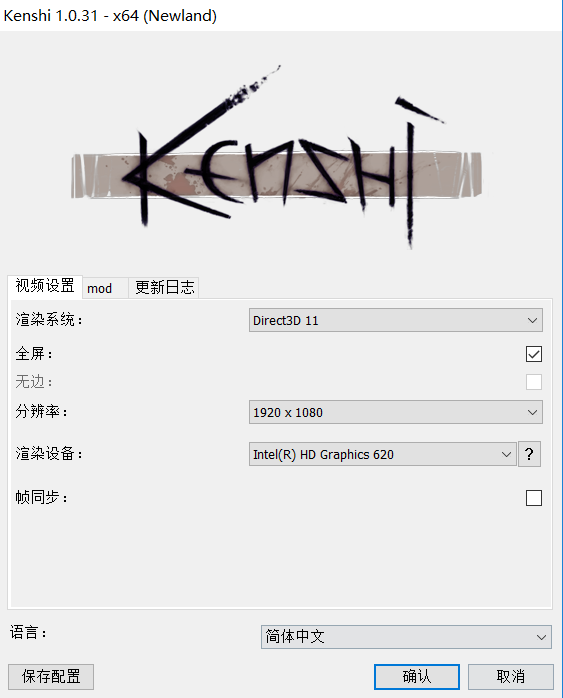Click the Kenshi window title bar text
The height and width of the screenshot is (698, 563).
click(110, 16)
